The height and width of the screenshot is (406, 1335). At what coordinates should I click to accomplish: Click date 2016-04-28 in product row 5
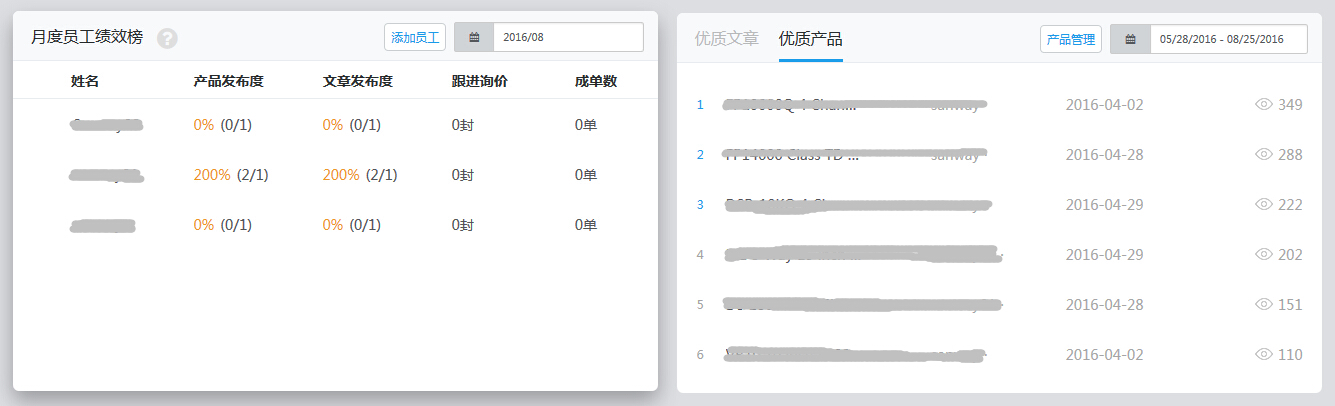point(1104,304)
